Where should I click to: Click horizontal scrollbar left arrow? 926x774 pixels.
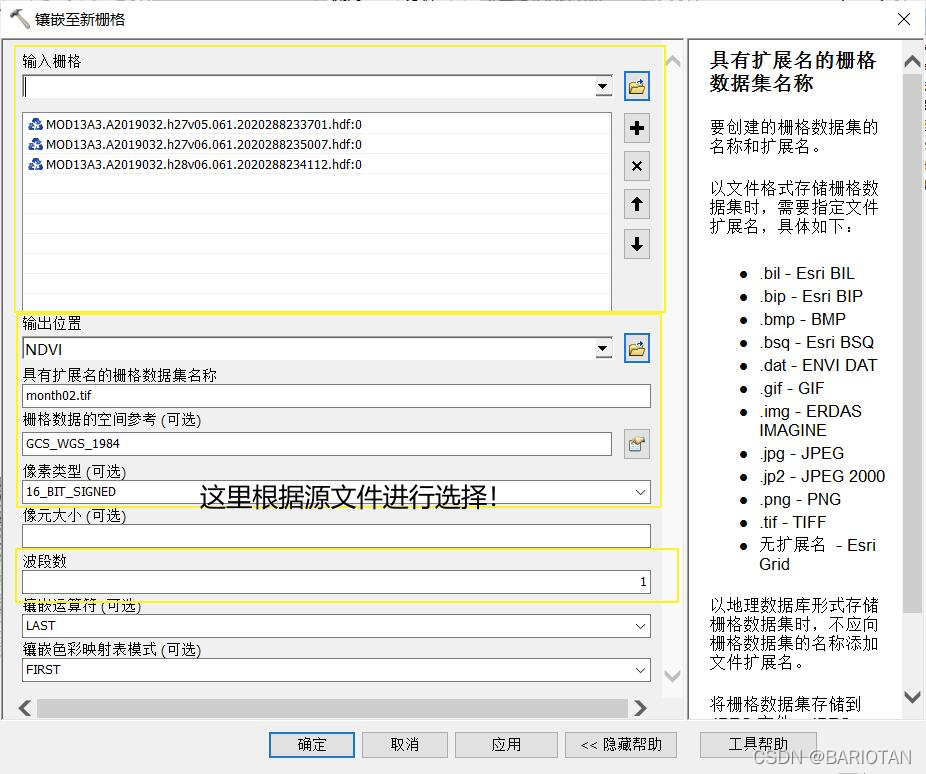[x=25, y=708]
